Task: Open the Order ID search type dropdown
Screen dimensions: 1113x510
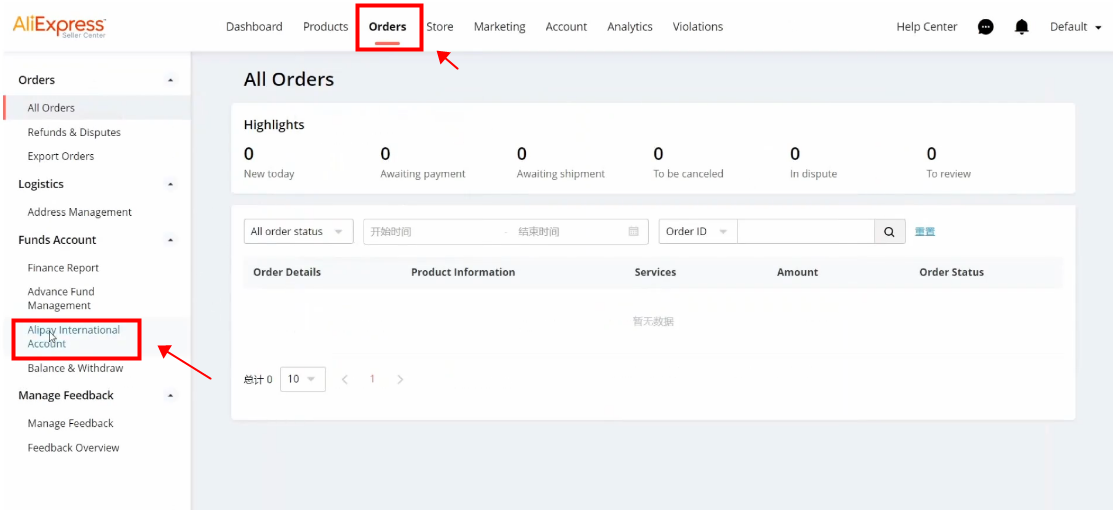Action: pyautogui.click(x=698, y=232)
